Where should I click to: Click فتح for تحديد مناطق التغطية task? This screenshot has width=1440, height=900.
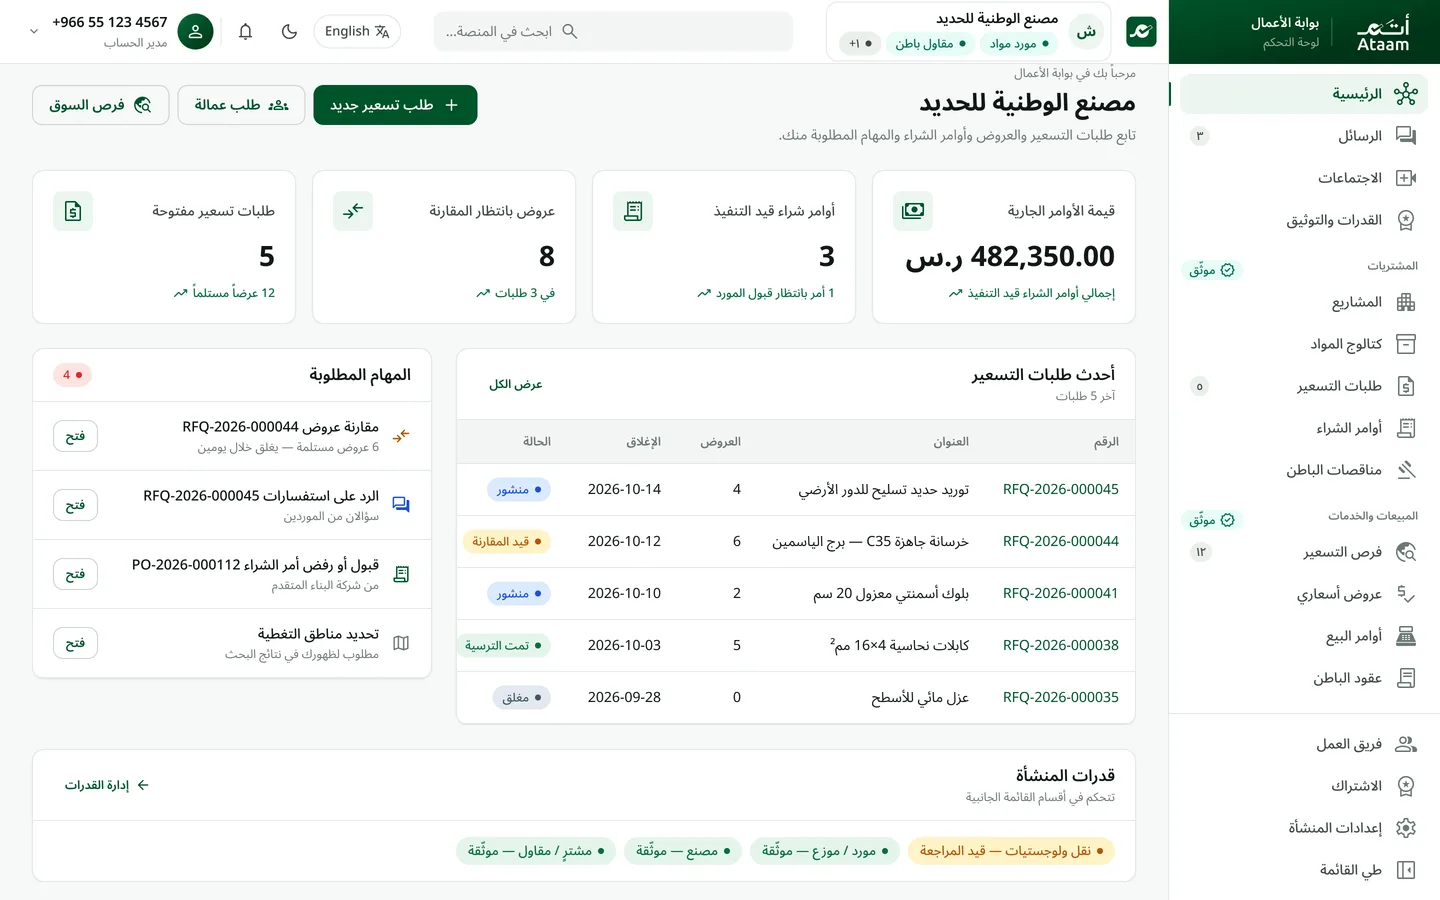click(x=75, y=643)
